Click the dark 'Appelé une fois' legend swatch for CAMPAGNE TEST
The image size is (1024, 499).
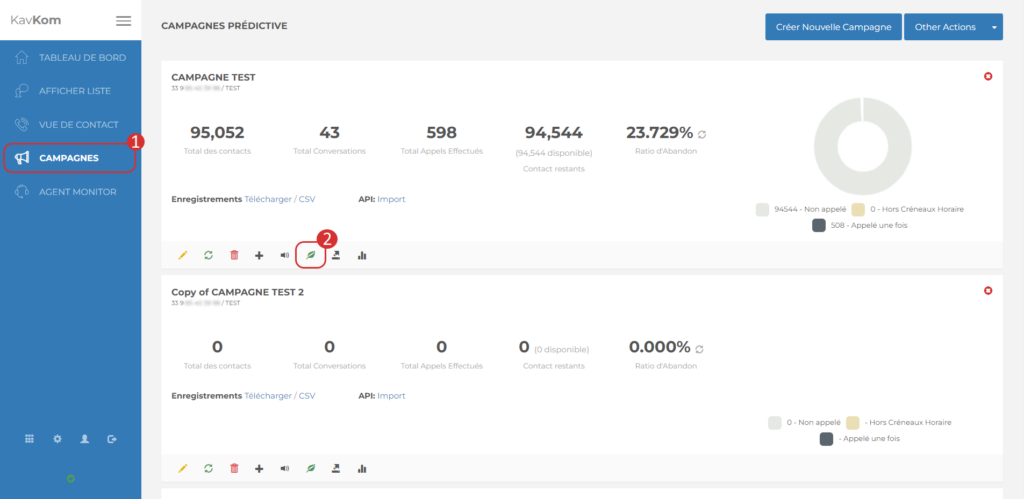click(820, 226)
